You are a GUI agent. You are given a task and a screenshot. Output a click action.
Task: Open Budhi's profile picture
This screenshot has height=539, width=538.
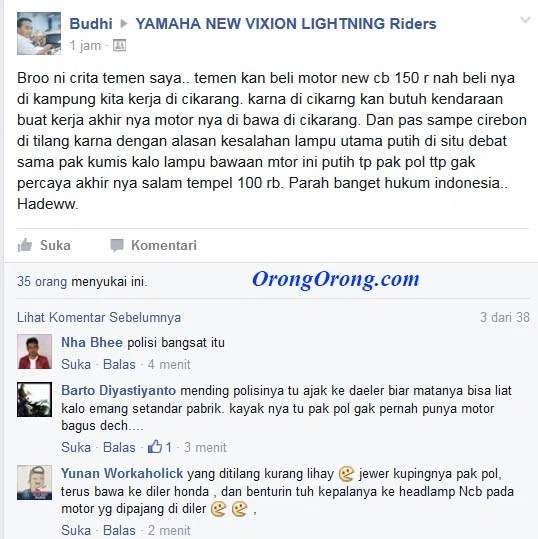[x=39, y=33]
